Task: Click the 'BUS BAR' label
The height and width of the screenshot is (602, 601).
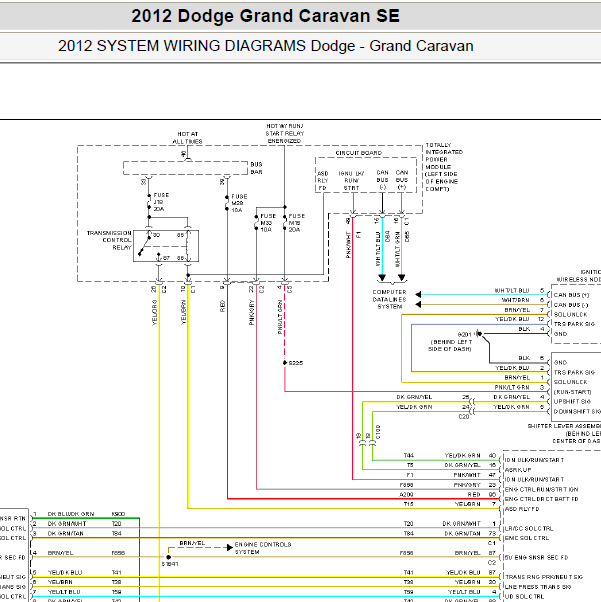Action: 256,168
